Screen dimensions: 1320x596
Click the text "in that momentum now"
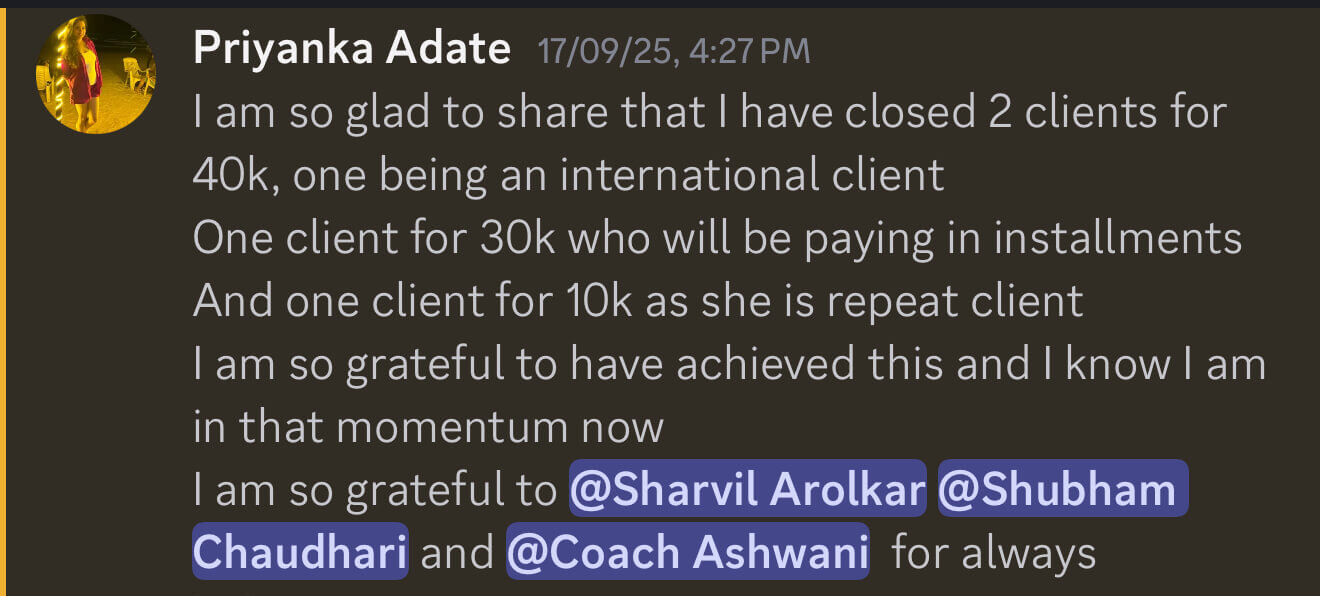428,427
